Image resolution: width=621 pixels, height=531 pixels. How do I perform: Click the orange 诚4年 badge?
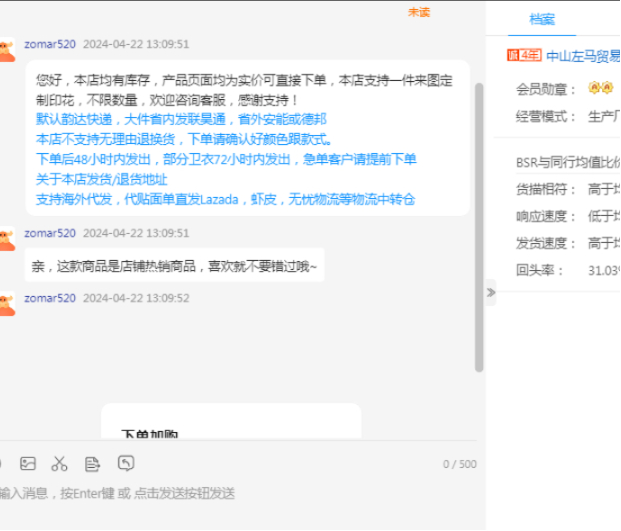(524, 56)
